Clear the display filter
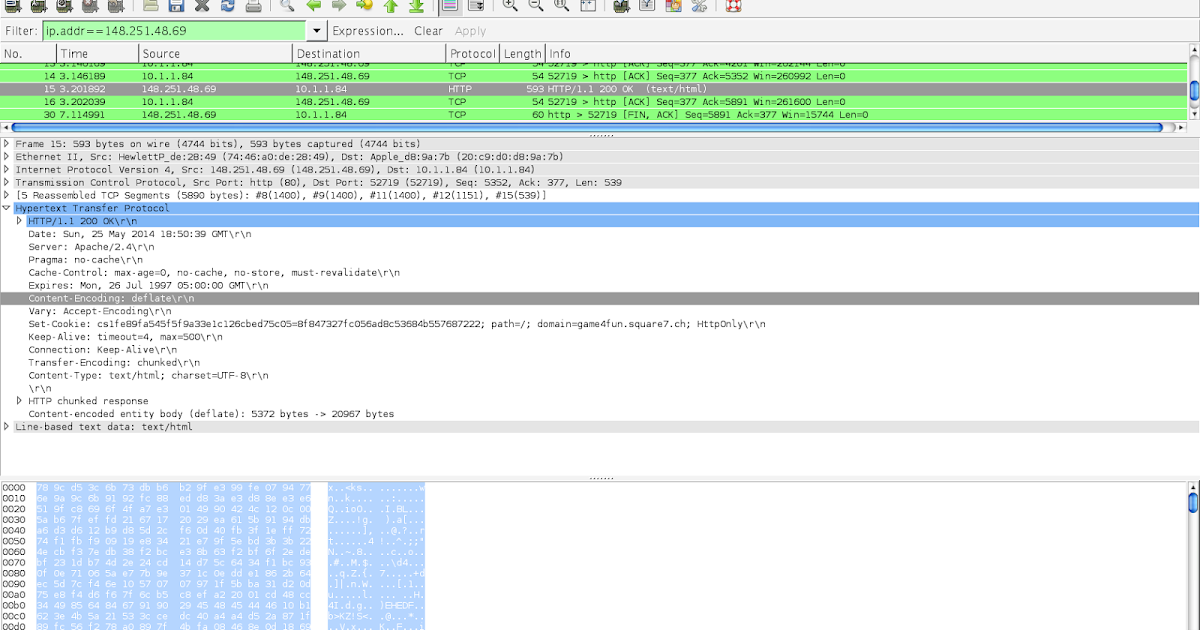The width and height of the screenshot is (1200, 630). coord(429,31)
